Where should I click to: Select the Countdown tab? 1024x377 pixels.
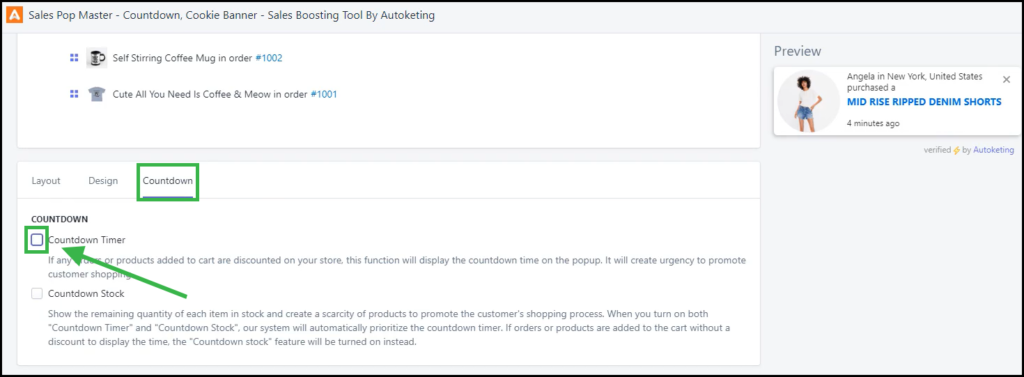[168, 181]
